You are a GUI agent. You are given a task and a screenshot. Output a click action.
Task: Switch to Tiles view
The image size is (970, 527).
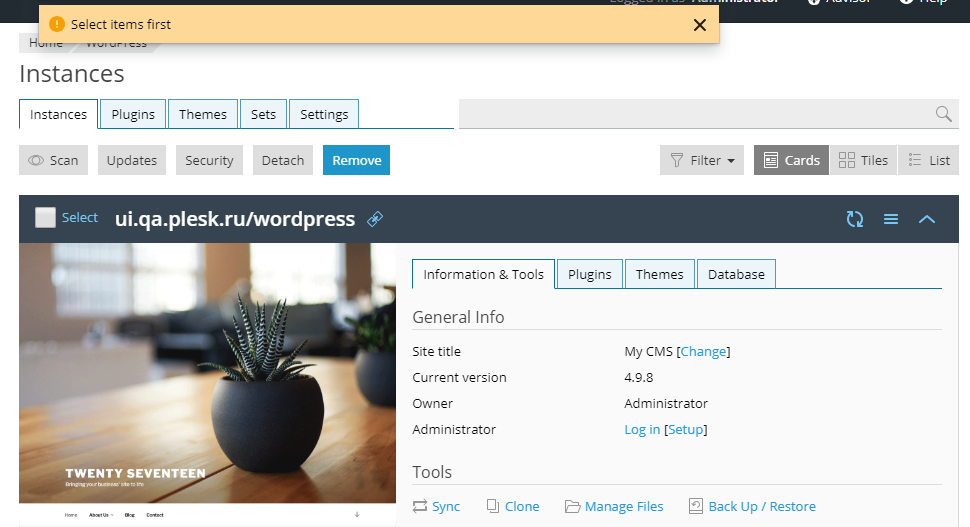[863, 160]
